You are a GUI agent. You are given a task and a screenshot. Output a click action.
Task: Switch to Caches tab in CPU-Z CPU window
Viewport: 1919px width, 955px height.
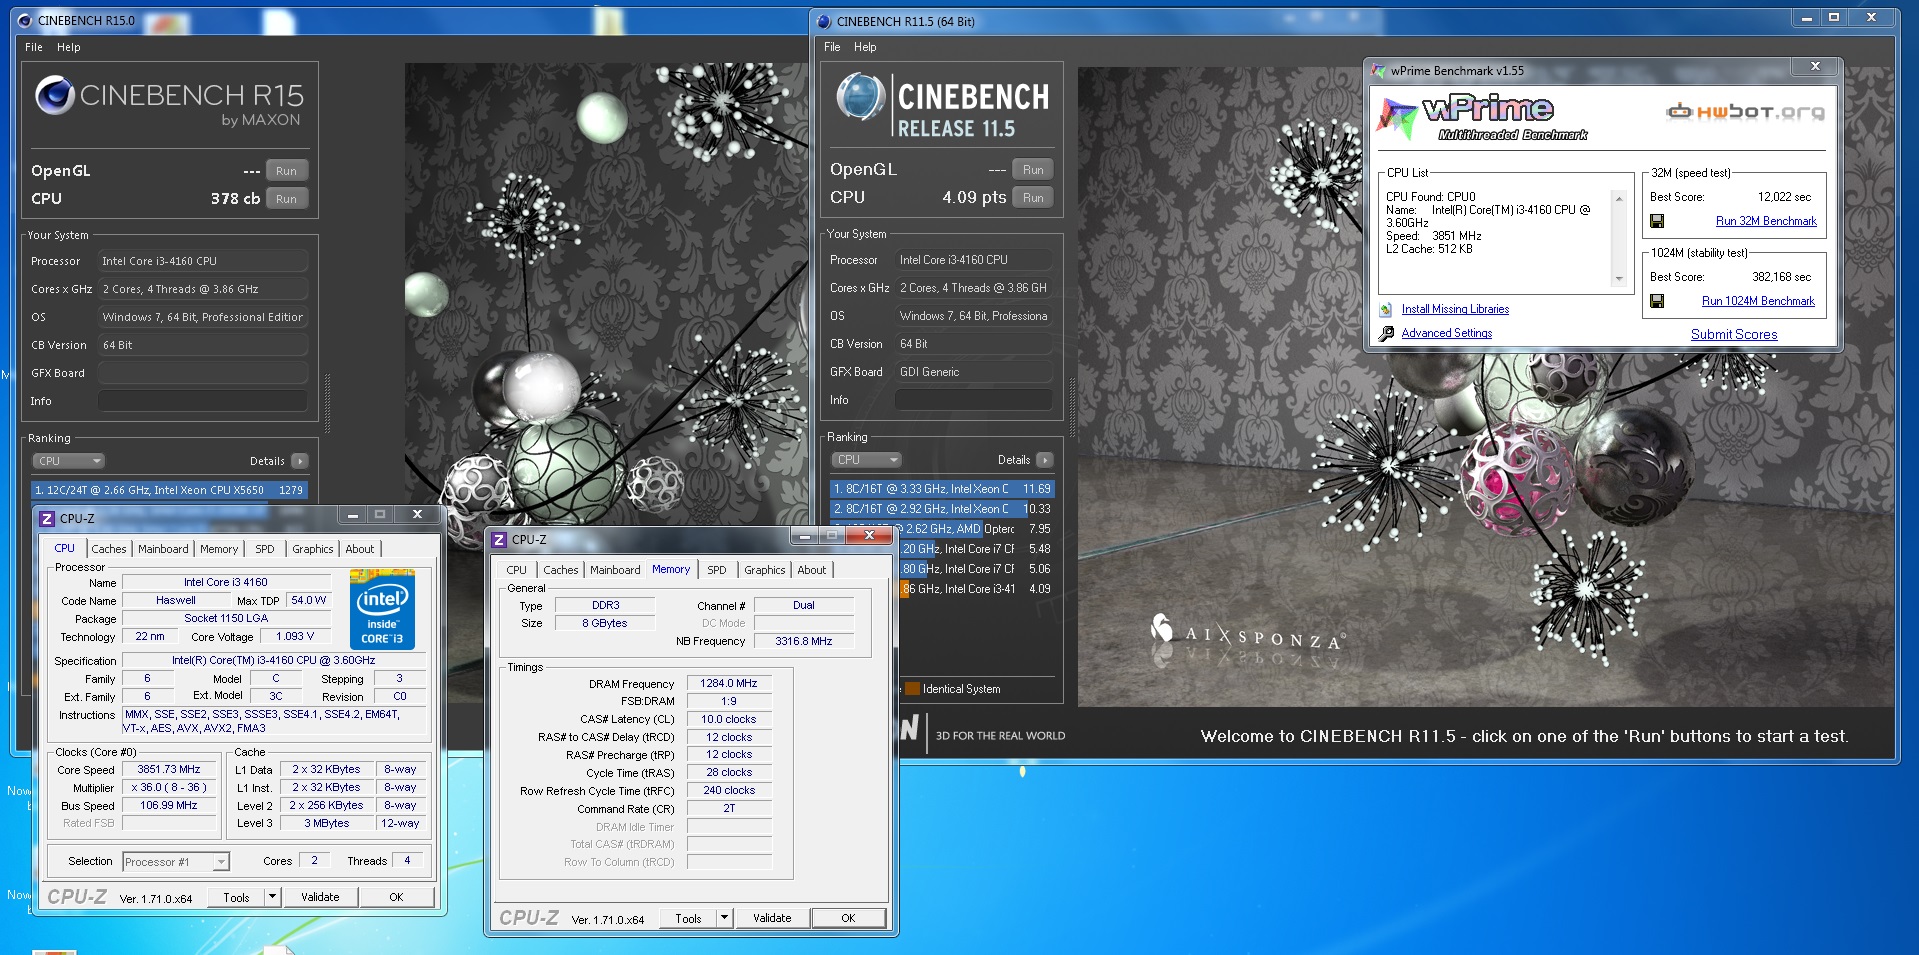click(x=109, y=549)
